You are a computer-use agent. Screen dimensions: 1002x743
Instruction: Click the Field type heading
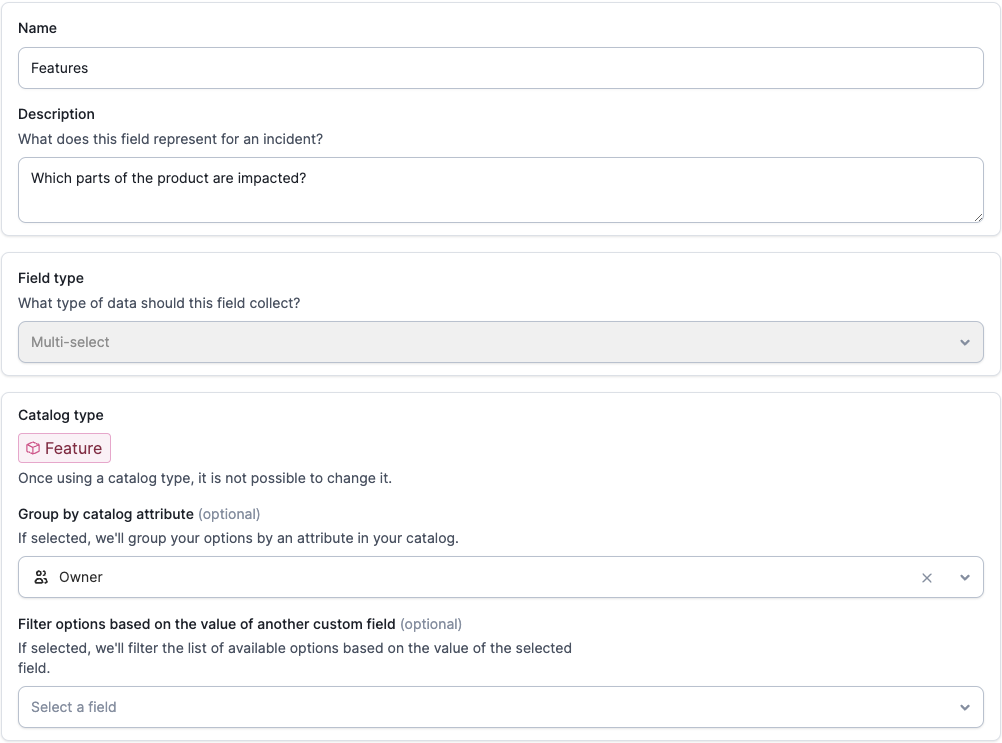[51, 278]
